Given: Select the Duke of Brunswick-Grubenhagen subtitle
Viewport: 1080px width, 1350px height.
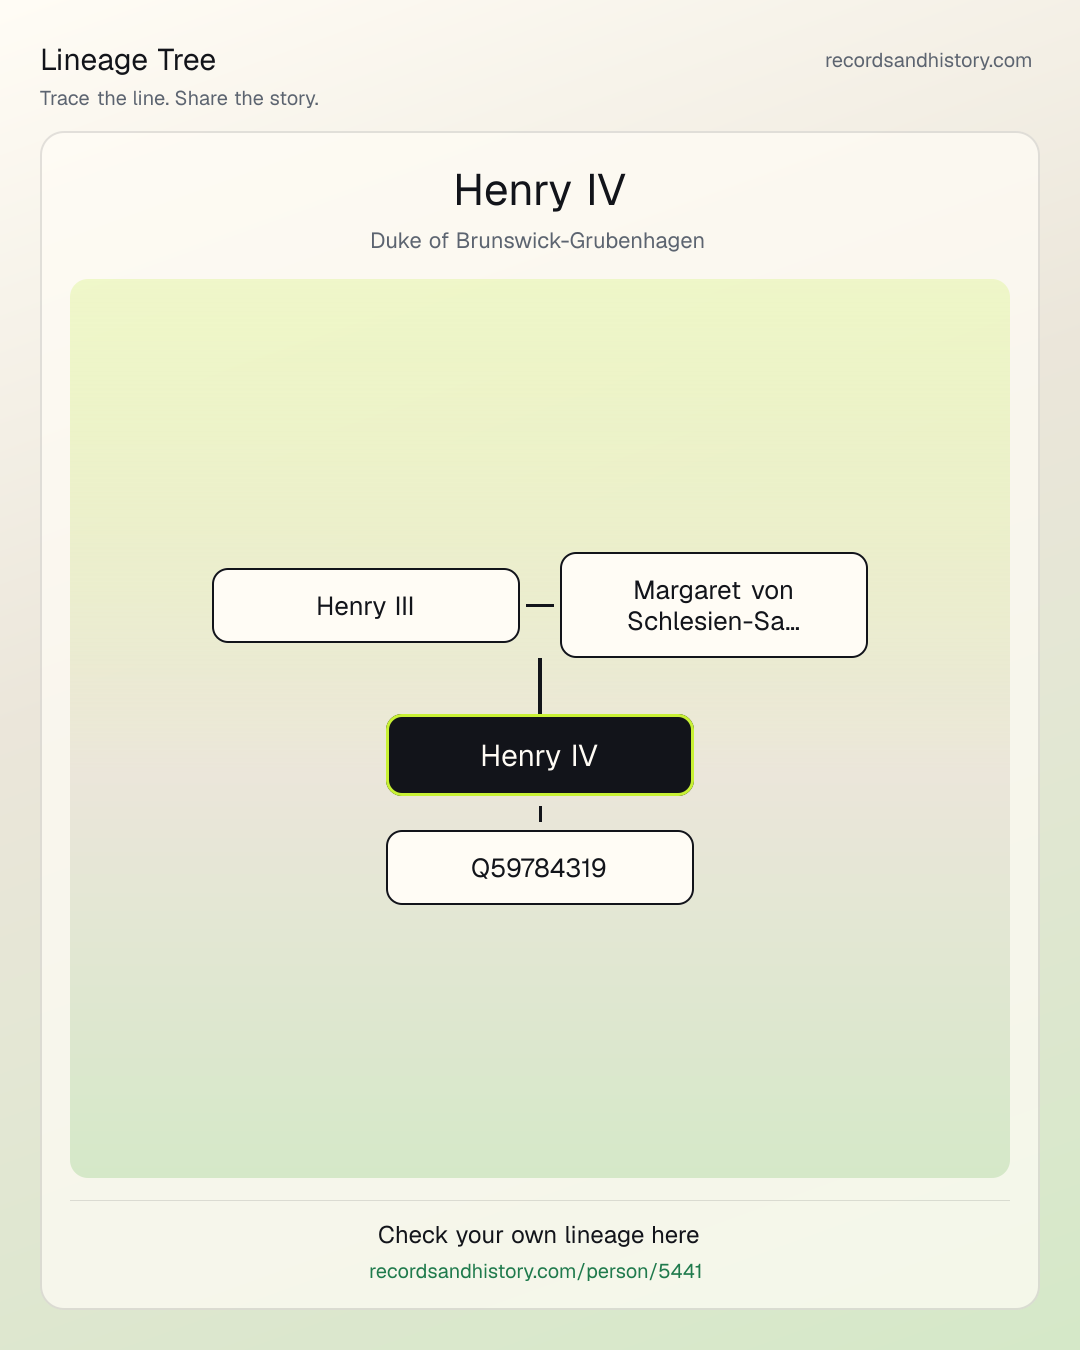Looking at the screenshot, I should pyautogui.click(x=538, y=241).
